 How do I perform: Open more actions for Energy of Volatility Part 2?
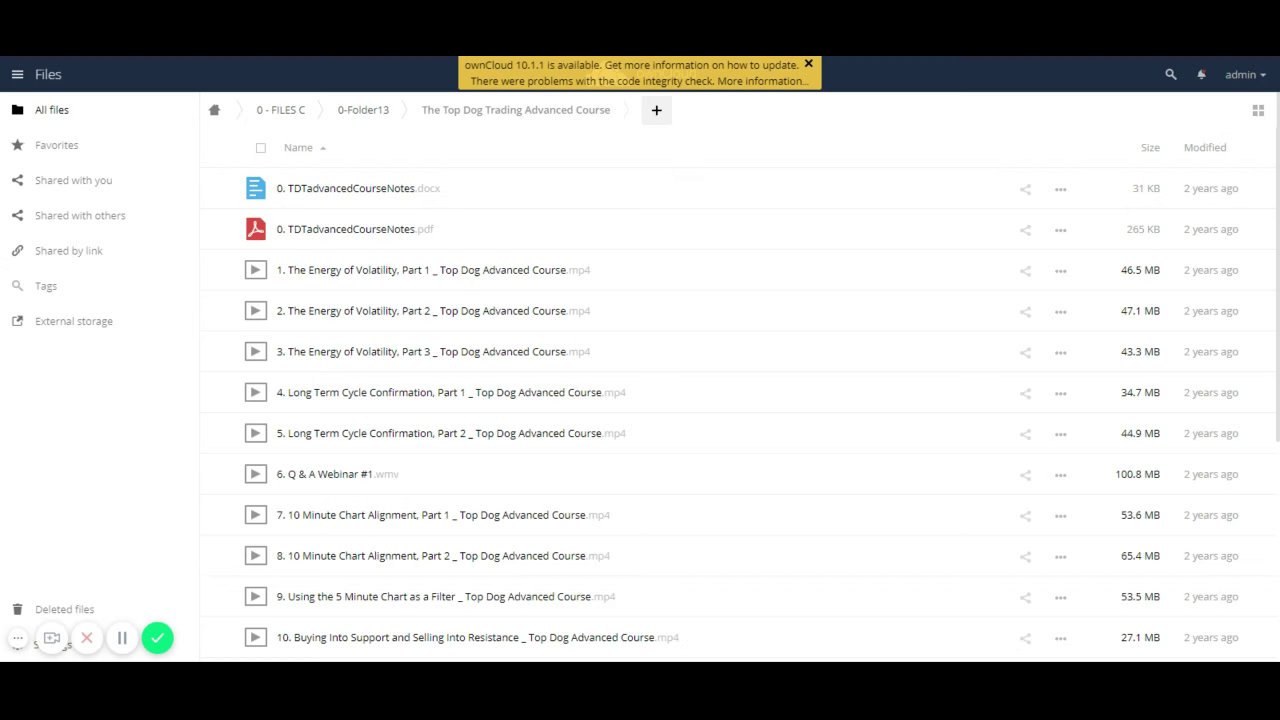point(1060,312)
